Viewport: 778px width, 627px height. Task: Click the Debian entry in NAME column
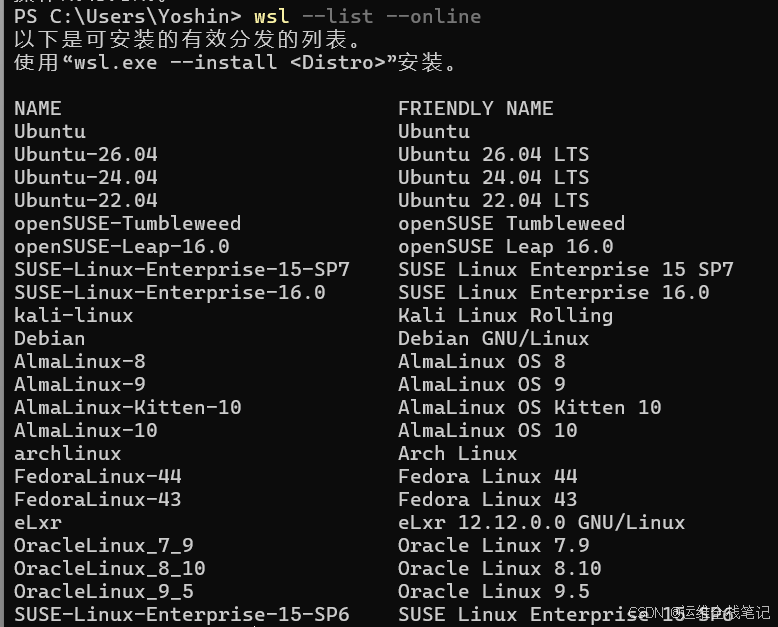(50, 338)
